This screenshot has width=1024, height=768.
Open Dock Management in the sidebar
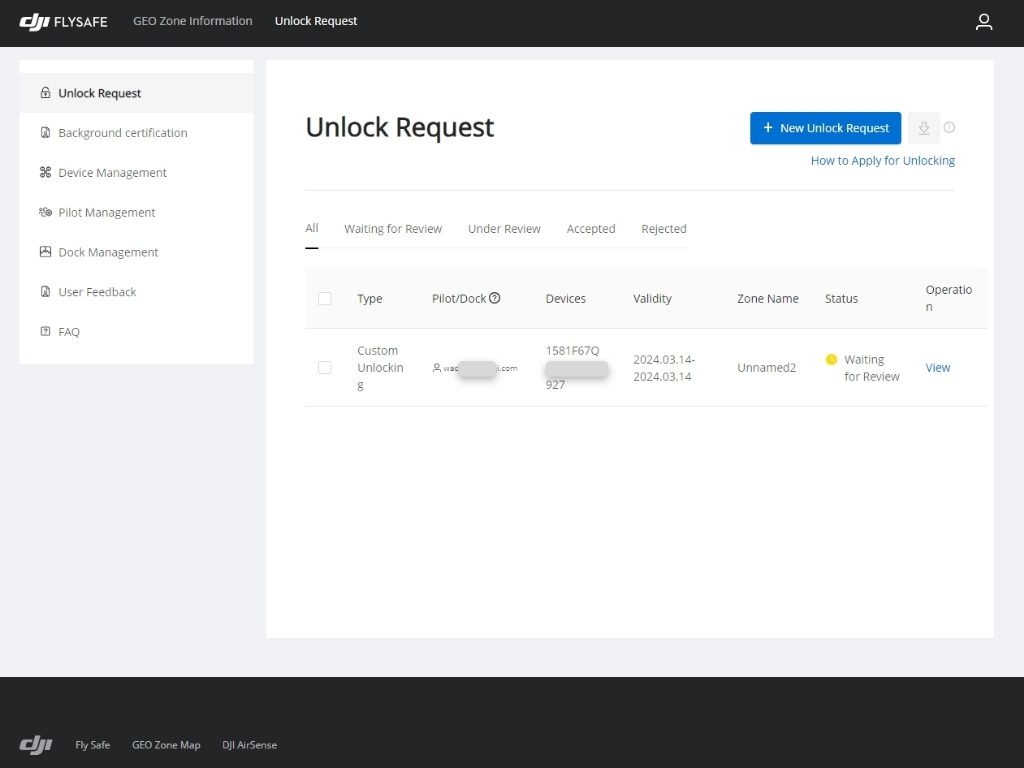point(108,253)
